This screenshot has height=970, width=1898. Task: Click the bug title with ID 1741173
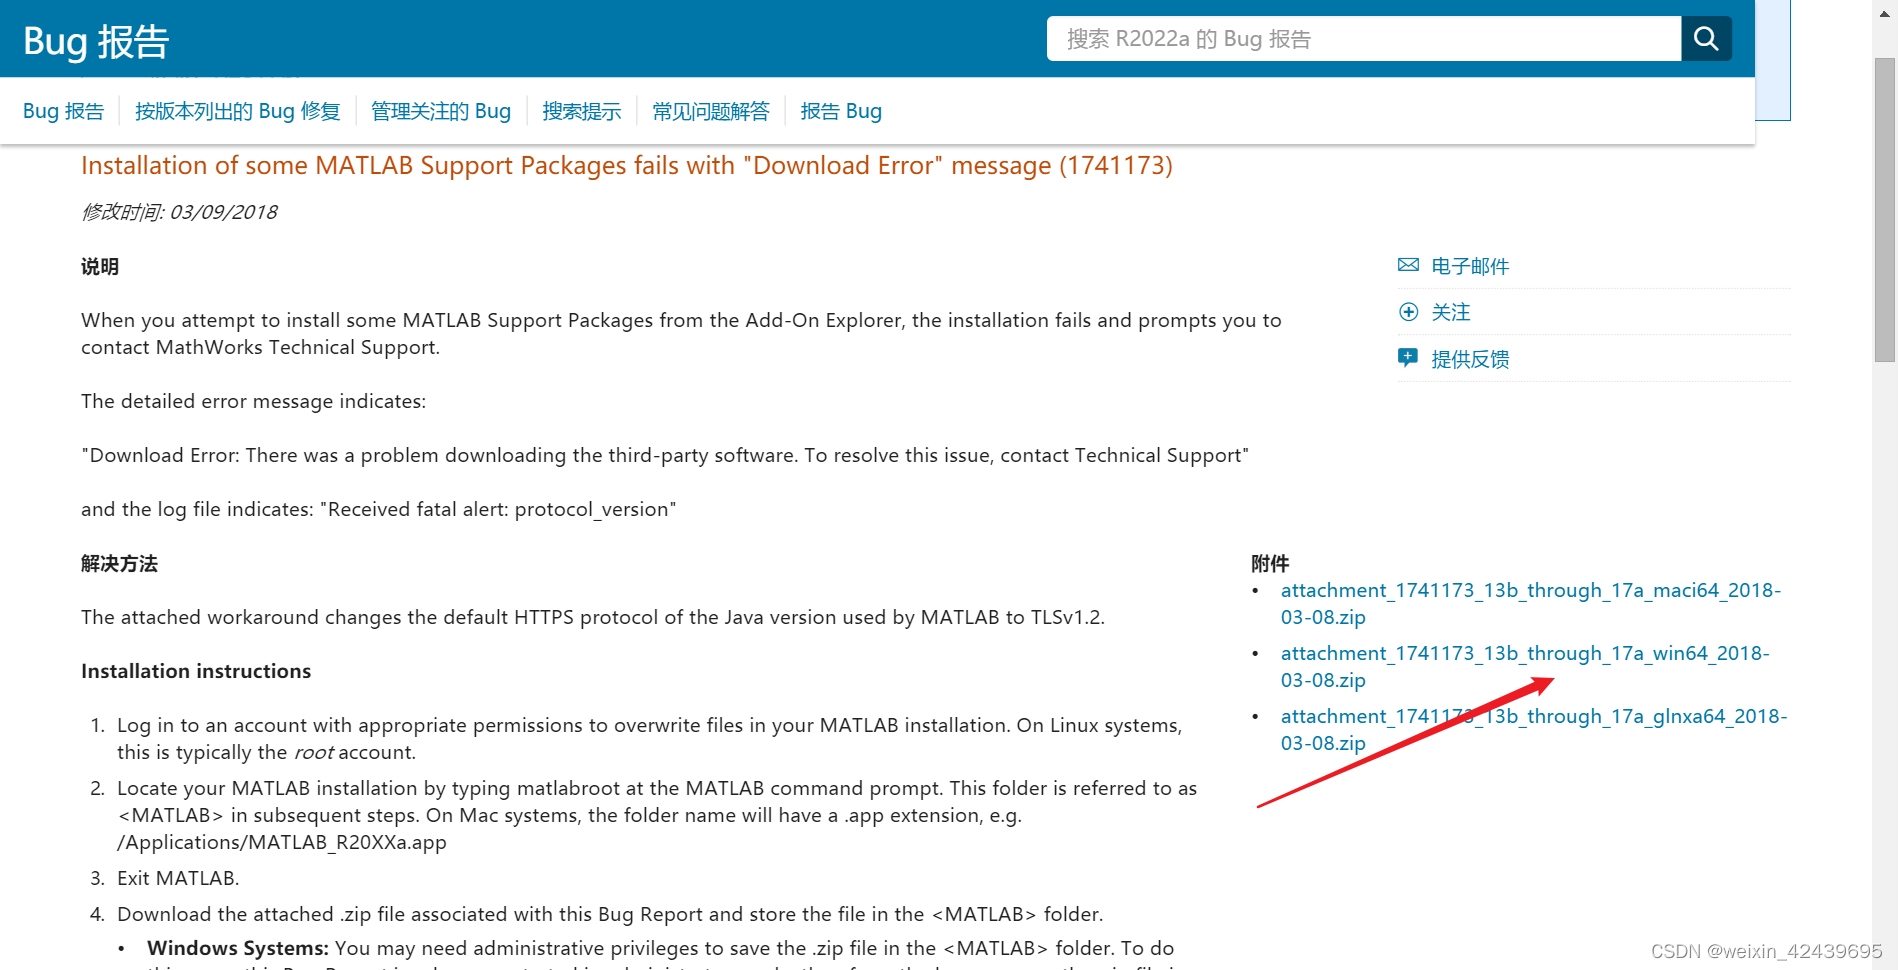pos(627,166)
